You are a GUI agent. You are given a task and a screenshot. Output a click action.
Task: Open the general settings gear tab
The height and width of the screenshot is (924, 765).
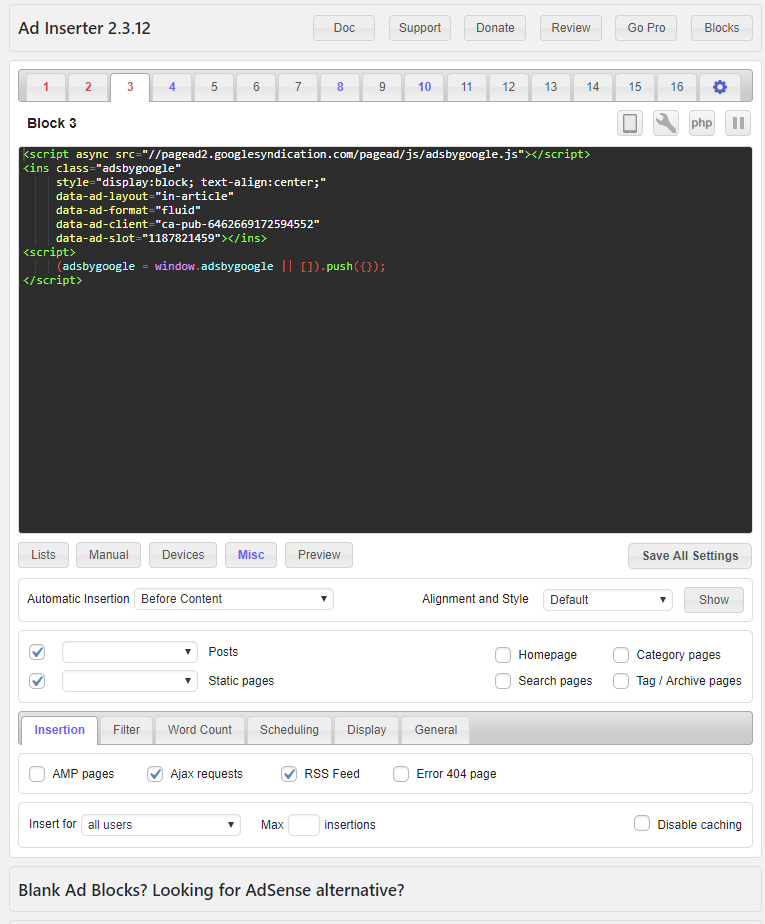click(720, 87)
